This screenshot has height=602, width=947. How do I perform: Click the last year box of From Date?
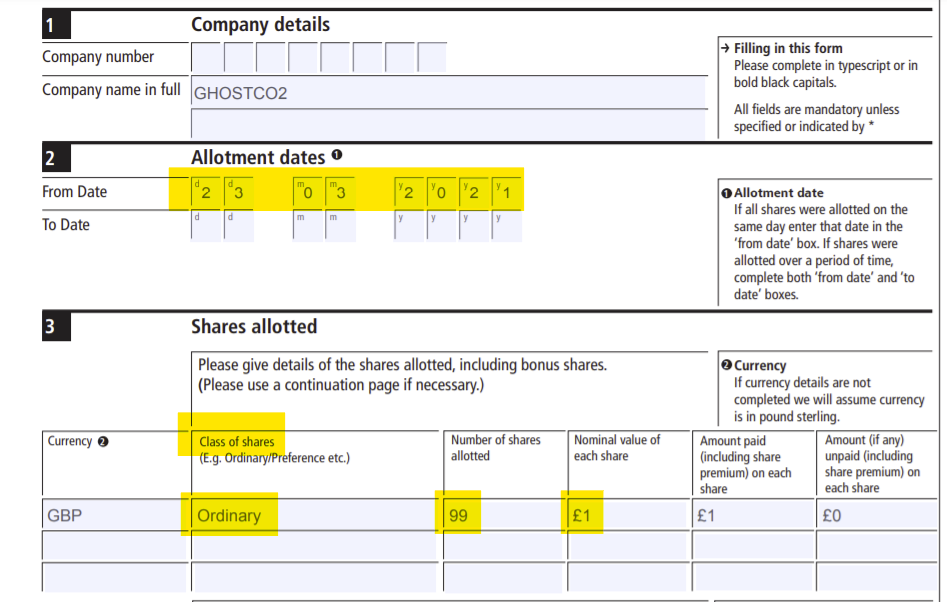pos(507,191)
